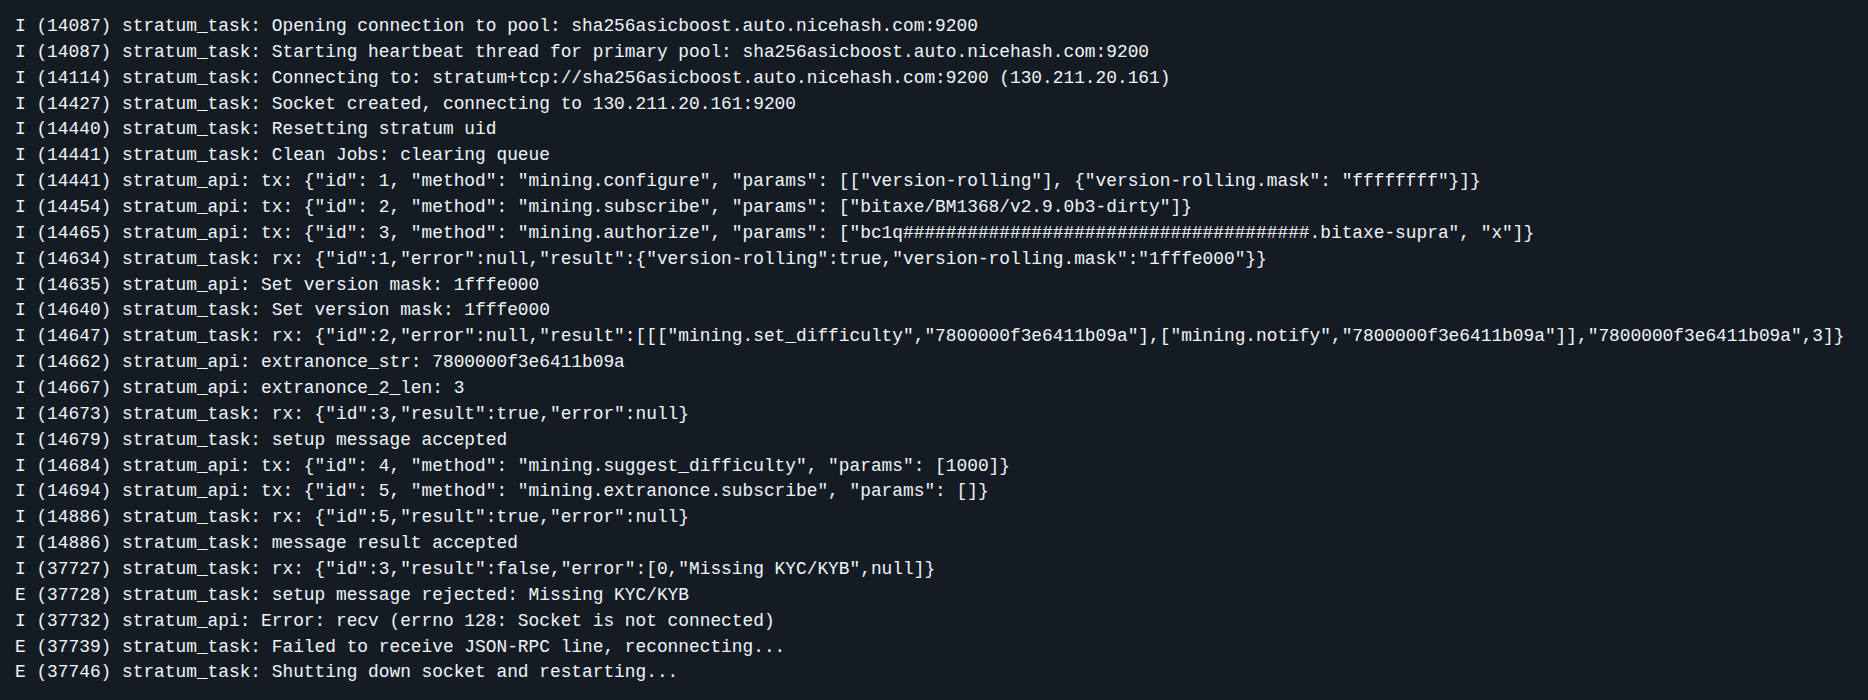Click the 'Clean Jobs: clearing queue' message
The image size is (1868, 700).
[x=411, y=155]
